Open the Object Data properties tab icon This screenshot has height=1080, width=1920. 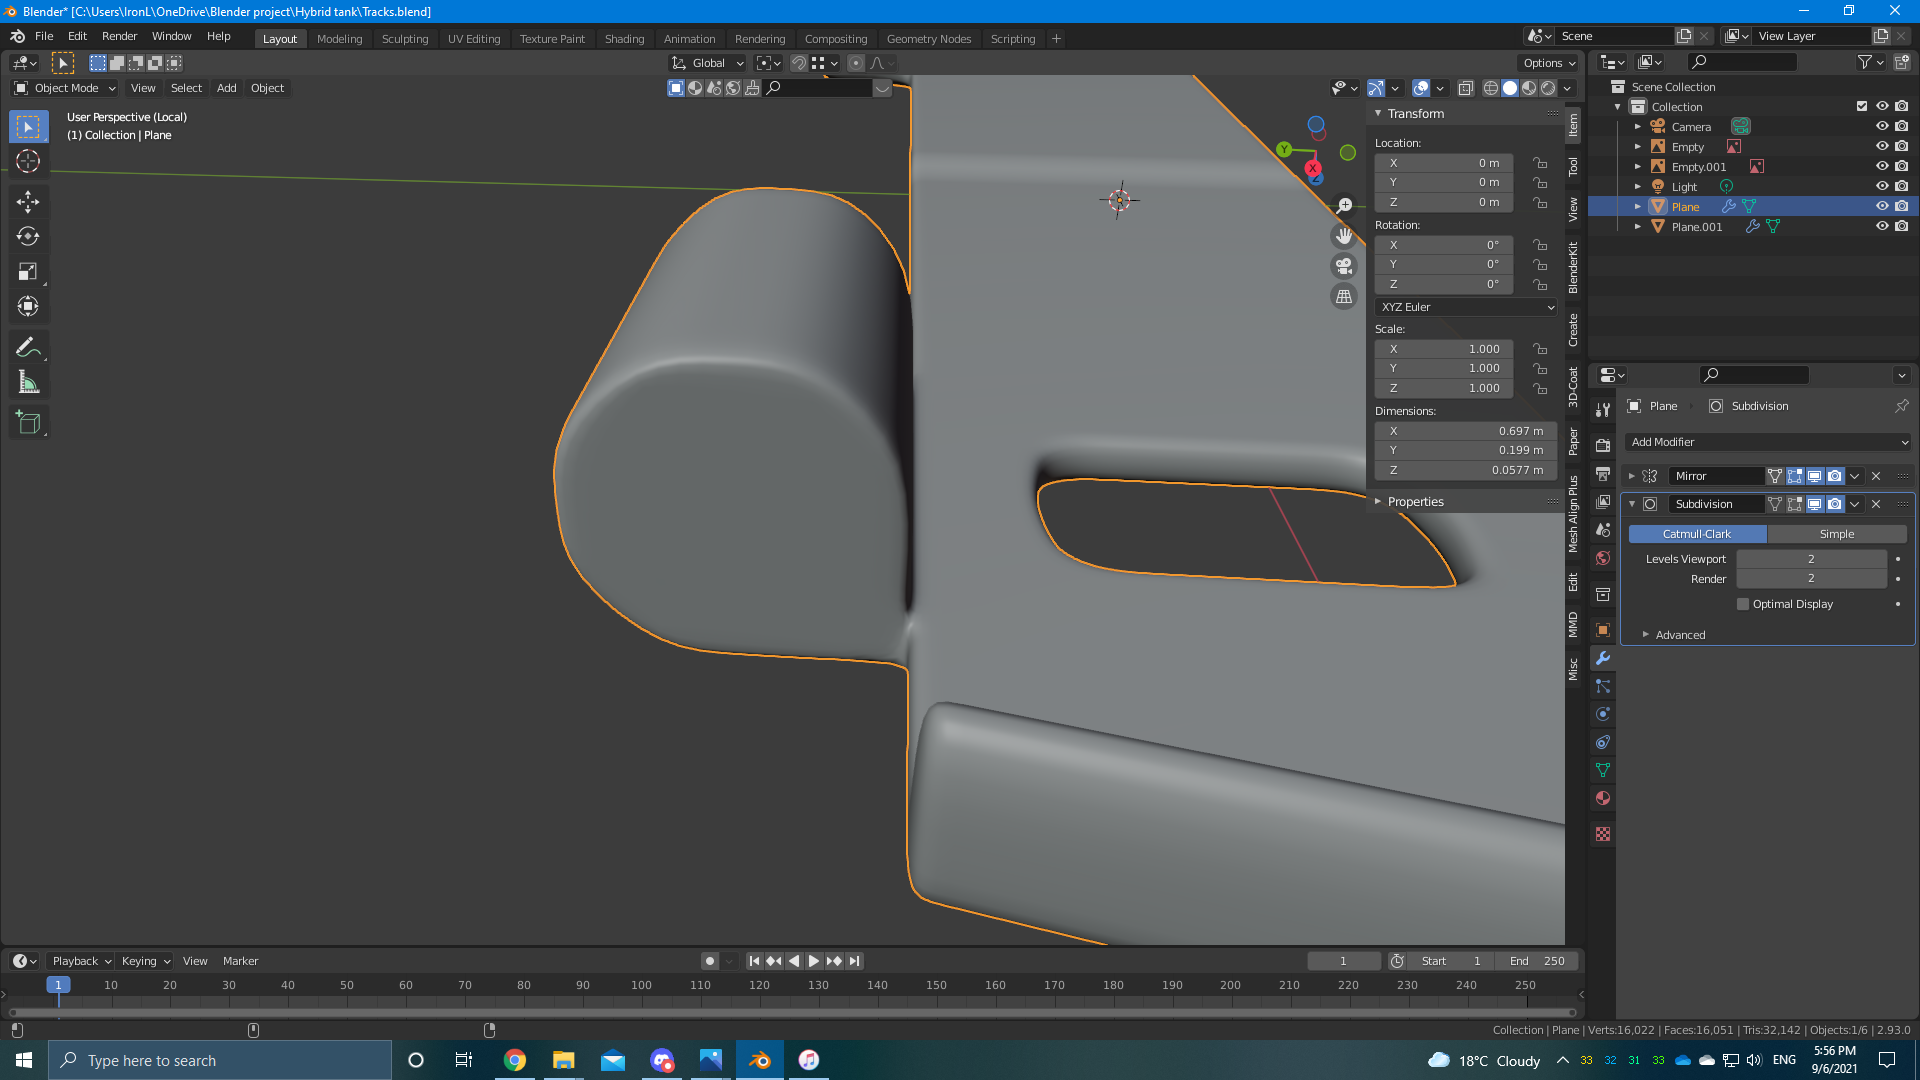[1603, 770]
